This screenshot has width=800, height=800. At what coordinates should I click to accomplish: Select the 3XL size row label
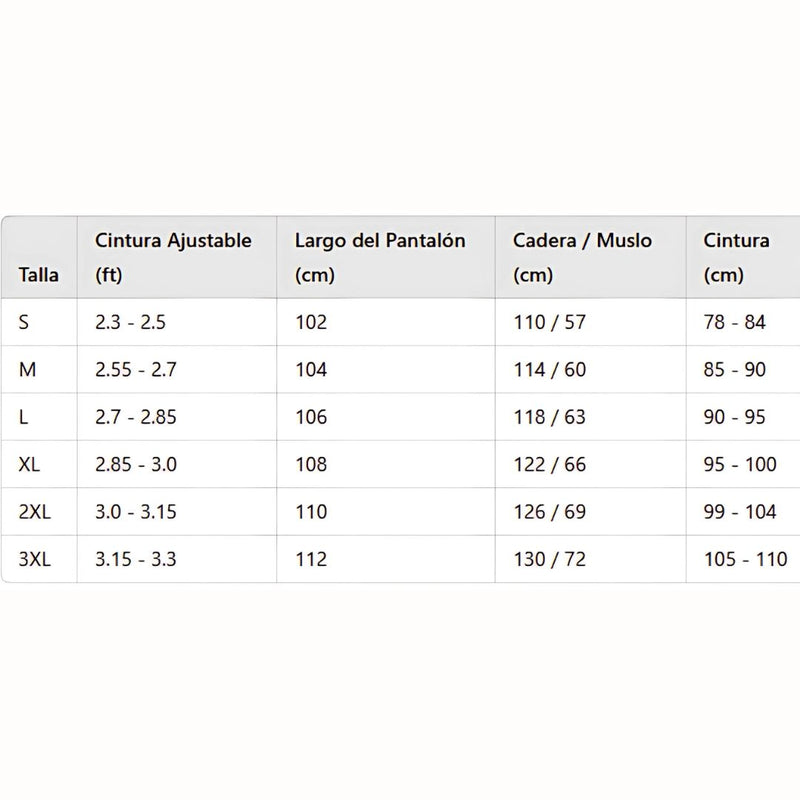pyautogui.click(x=35, y=560)
